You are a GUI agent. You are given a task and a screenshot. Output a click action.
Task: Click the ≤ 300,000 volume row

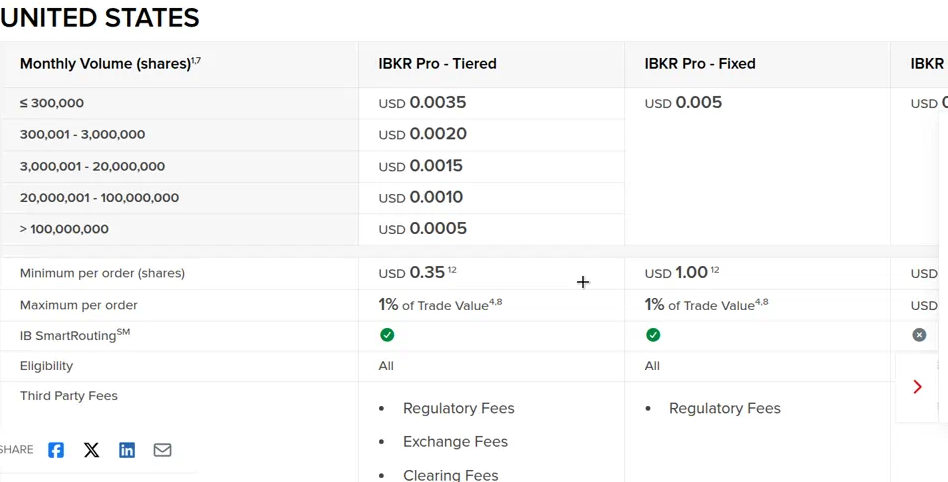[x=52, y=103]
